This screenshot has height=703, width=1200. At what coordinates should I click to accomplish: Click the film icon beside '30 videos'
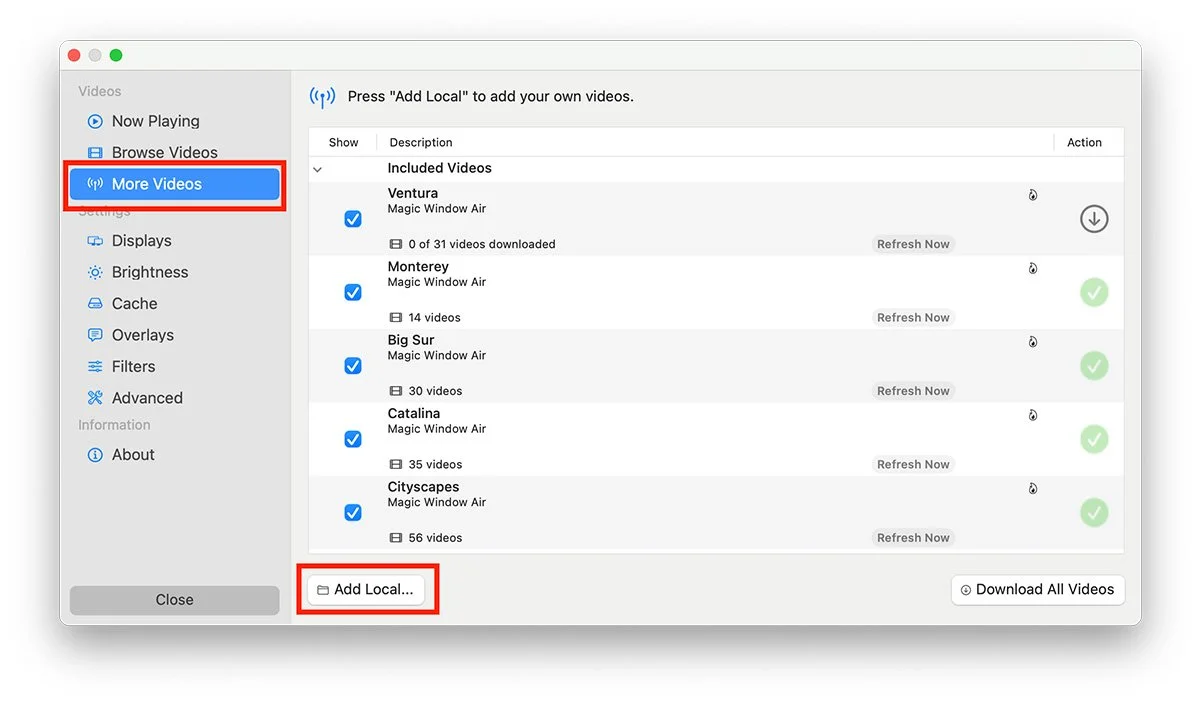[x=396, y=391]
